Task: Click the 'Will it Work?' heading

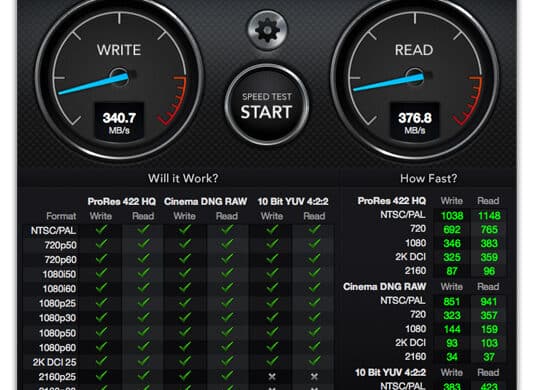Action: (183, 178)
